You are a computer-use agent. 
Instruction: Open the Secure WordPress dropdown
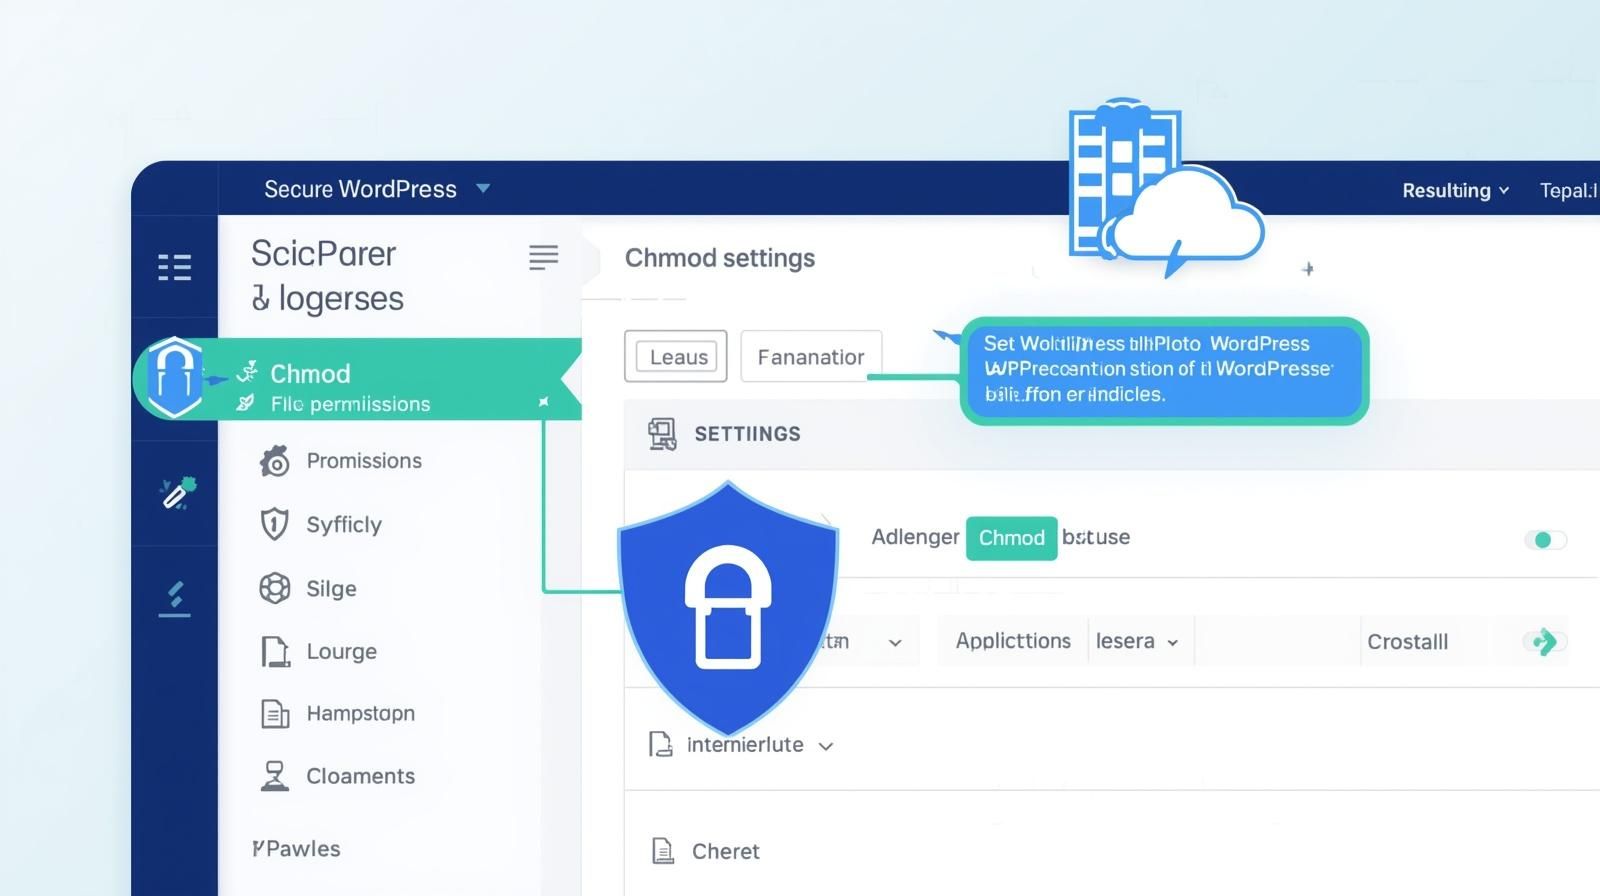click(377, 189)
